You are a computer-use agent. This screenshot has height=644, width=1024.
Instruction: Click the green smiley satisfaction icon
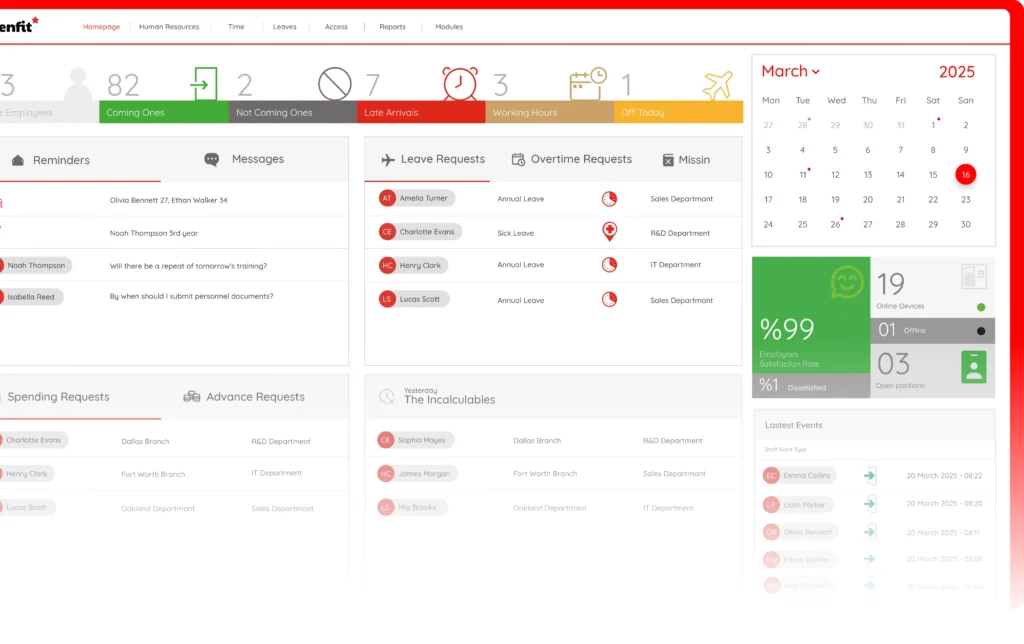click(847, 283)
